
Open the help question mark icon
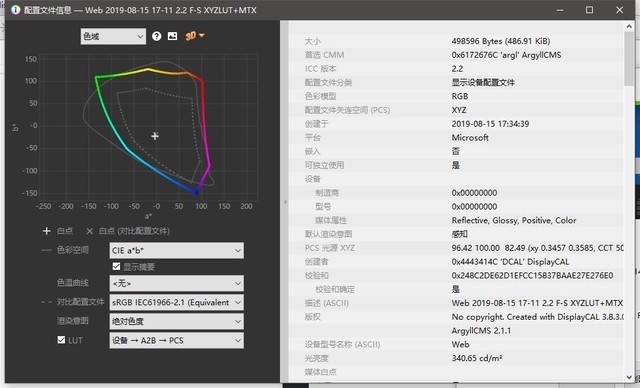pyautogui.click(x=156, y=36)
